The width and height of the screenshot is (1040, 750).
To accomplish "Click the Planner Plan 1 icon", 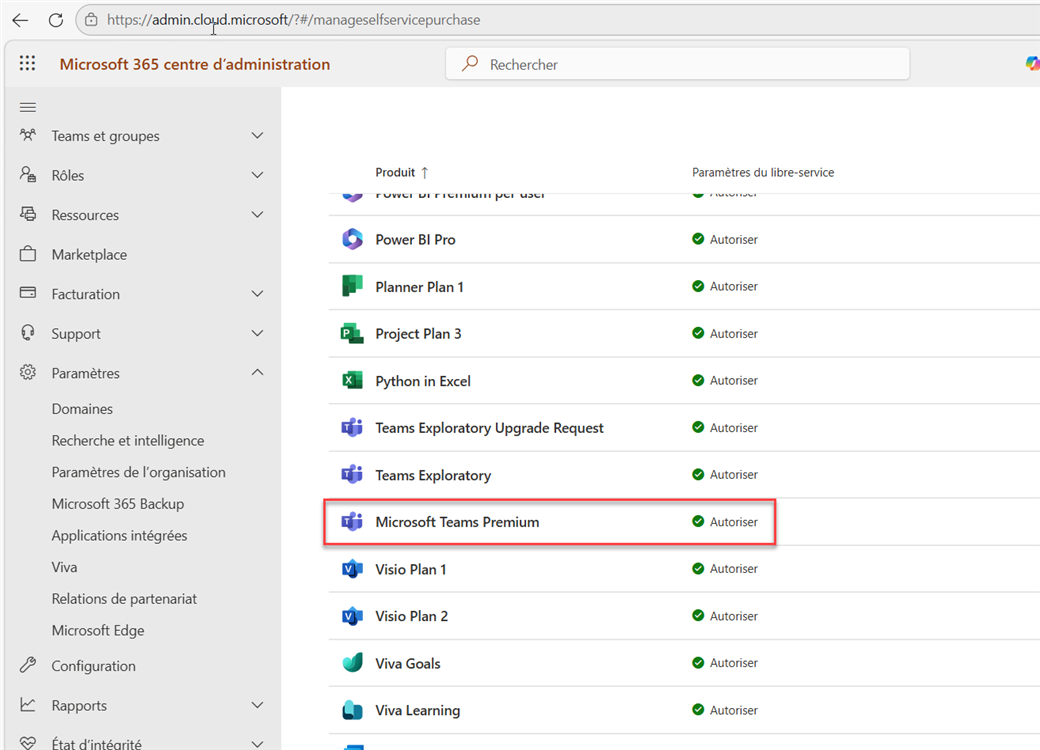I will [x=352, y=287].
